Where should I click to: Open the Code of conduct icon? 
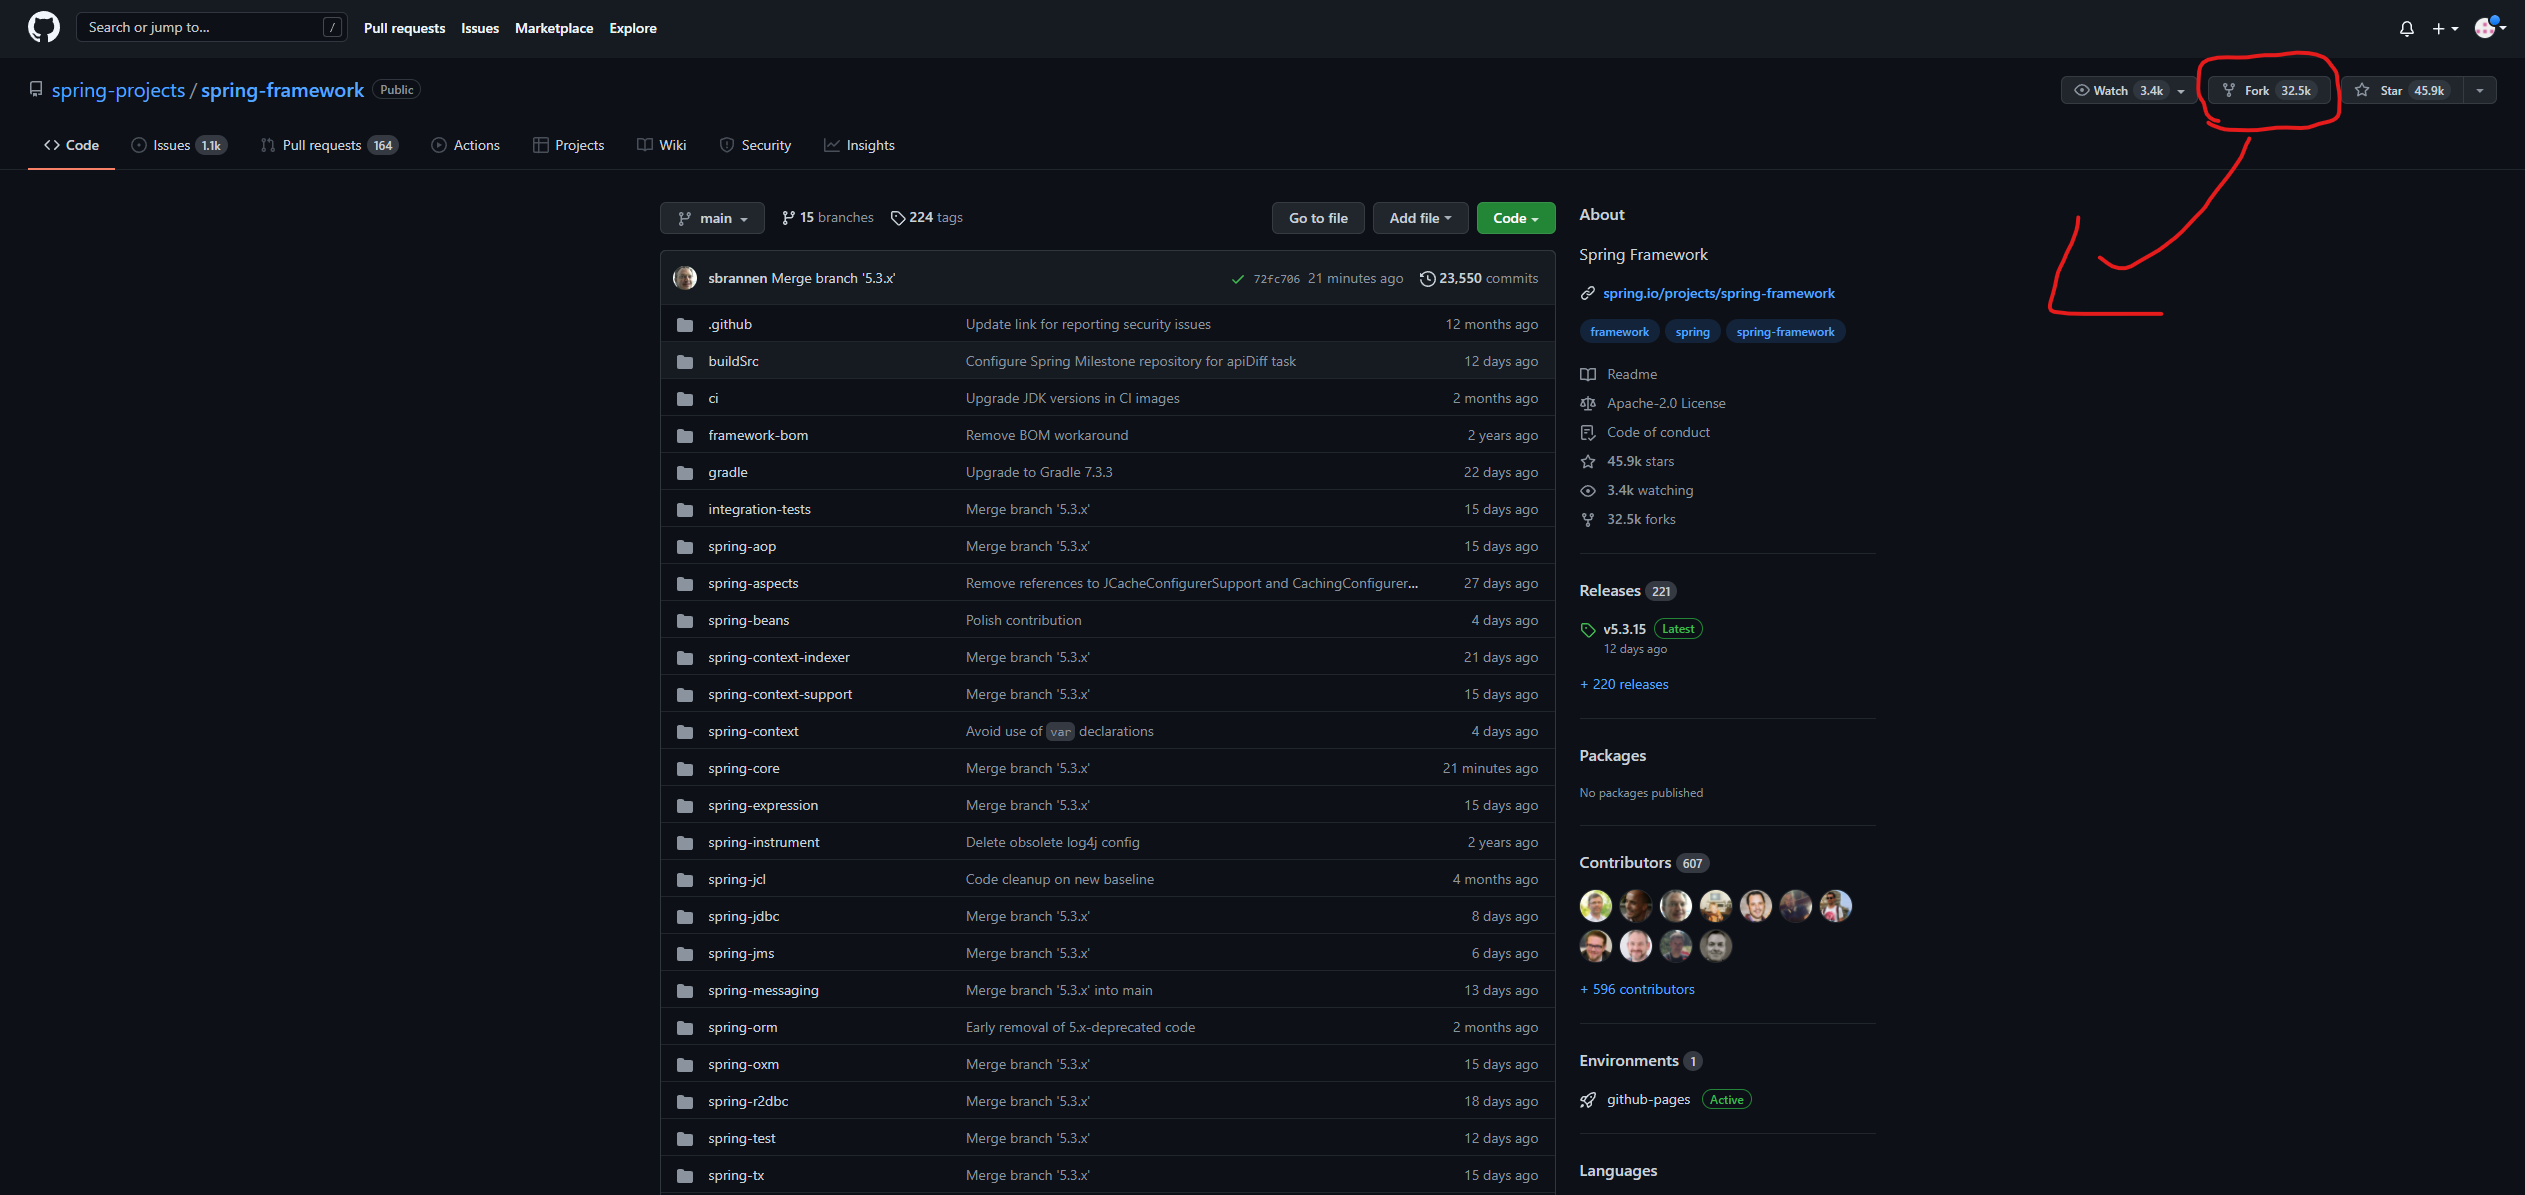pos(1588,432)
